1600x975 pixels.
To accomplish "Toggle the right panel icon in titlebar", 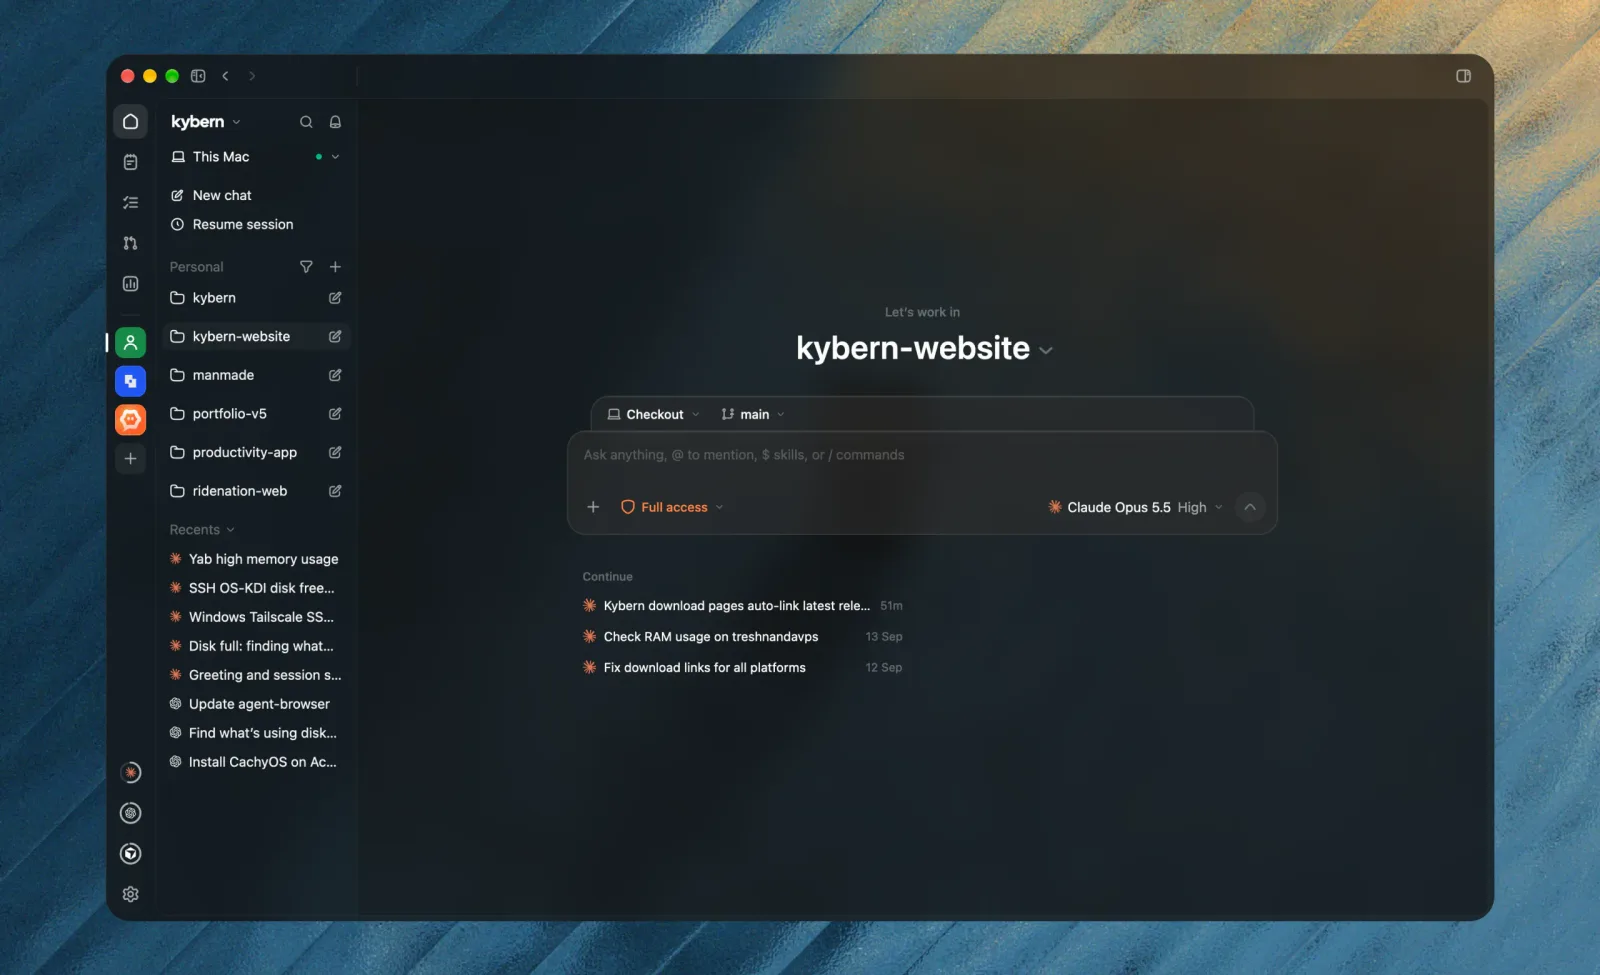I will (1463, 76).
